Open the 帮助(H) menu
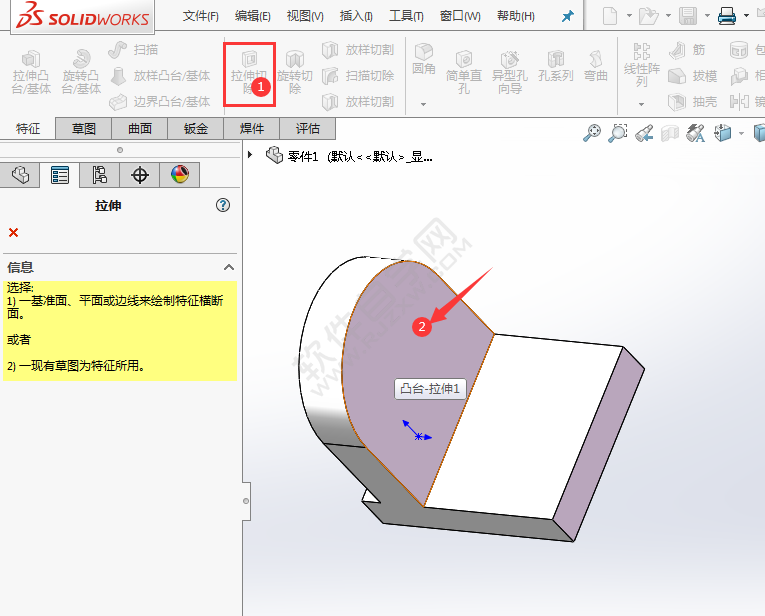765x616 pixels. (x=516, y=16)
